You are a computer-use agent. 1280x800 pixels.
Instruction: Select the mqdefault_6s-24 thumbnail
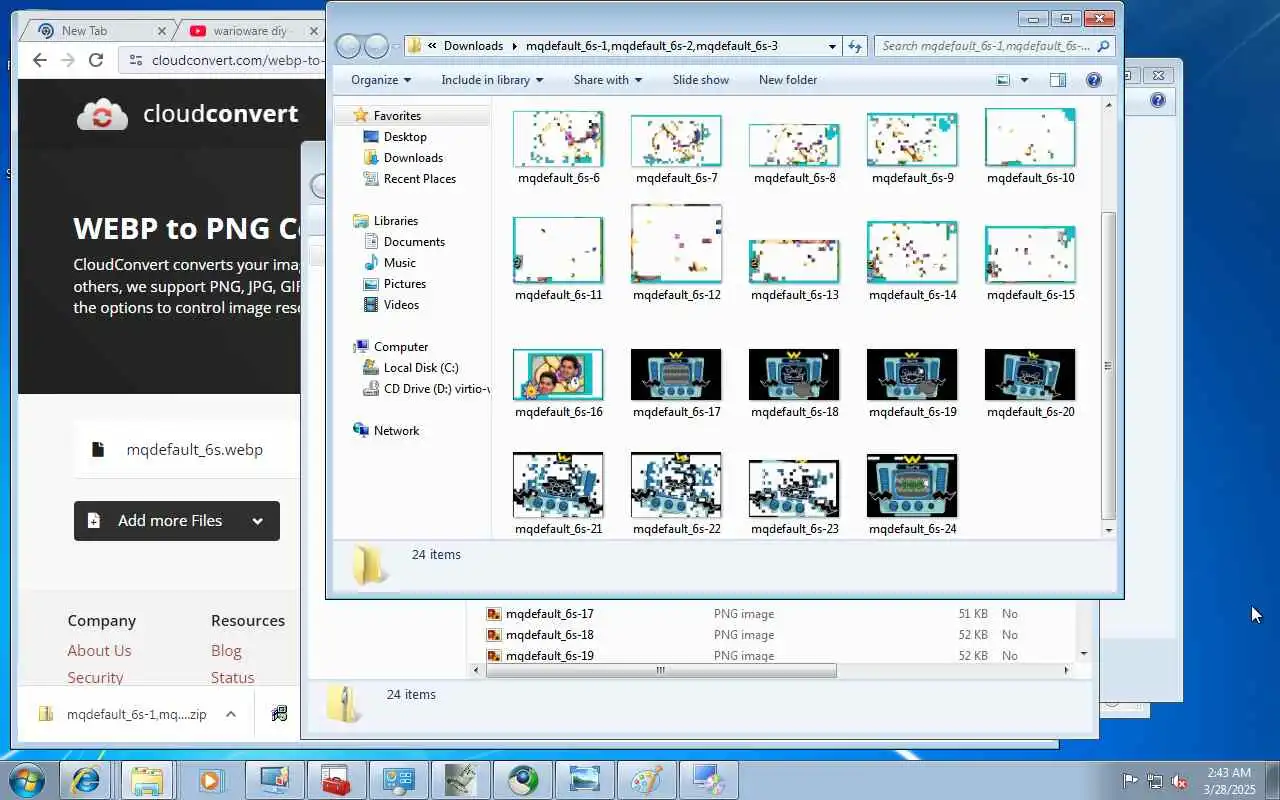[912, 486]
